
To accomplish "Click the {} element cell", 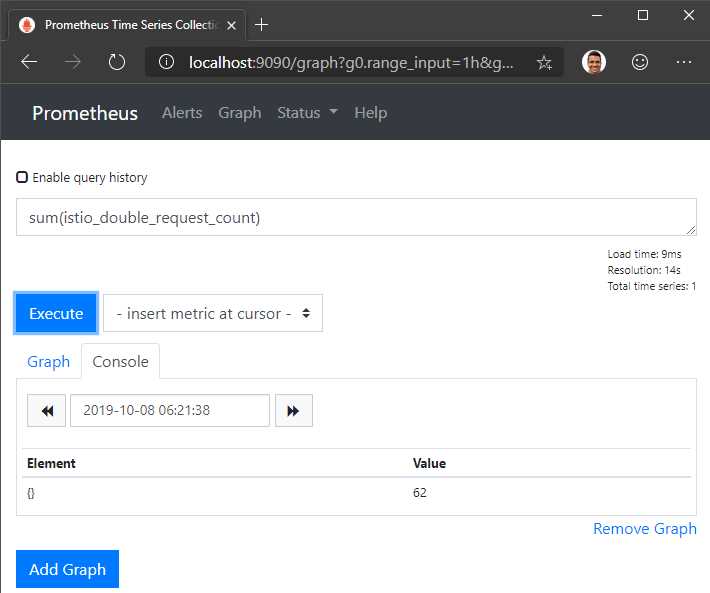I will (x=31, y=493).
